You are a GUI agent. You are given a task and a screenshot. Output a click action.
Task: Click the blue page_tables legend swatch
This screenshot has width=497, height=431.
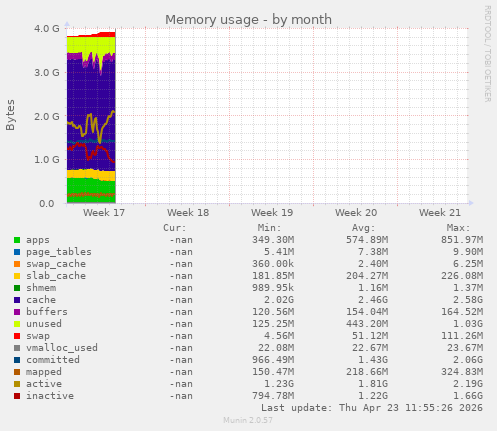17,252
